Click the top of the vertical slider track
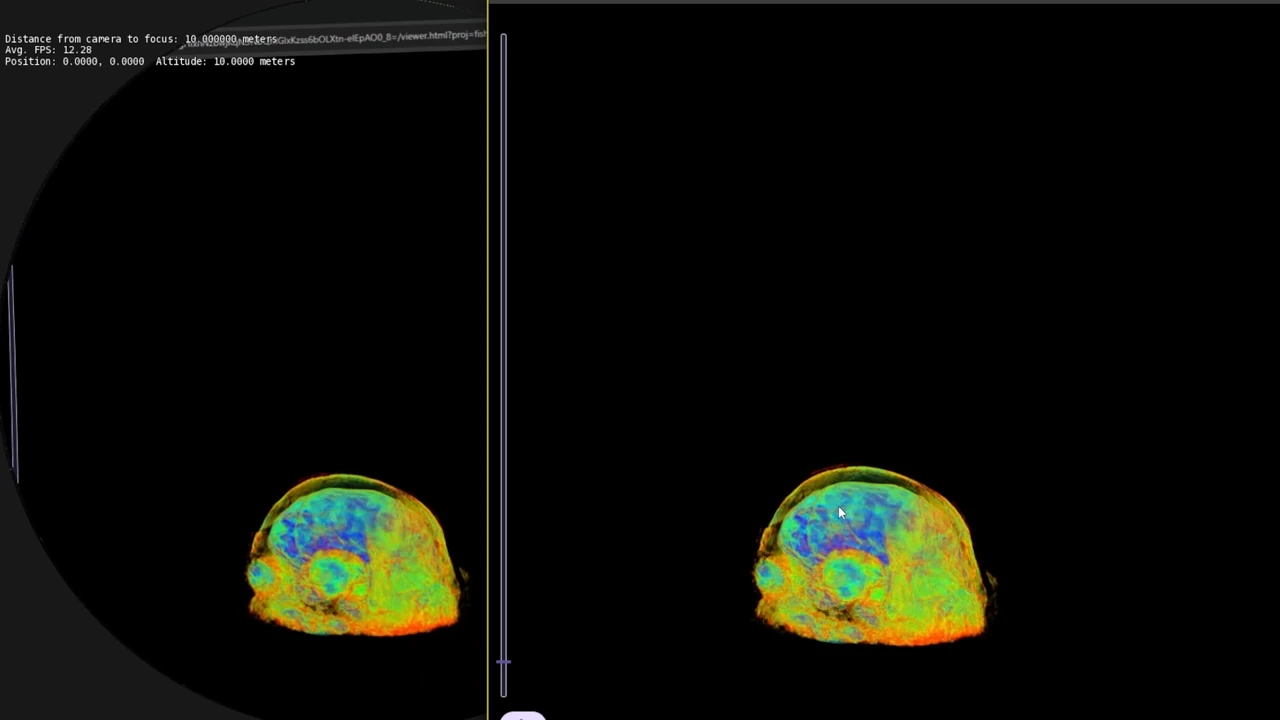 503,38
